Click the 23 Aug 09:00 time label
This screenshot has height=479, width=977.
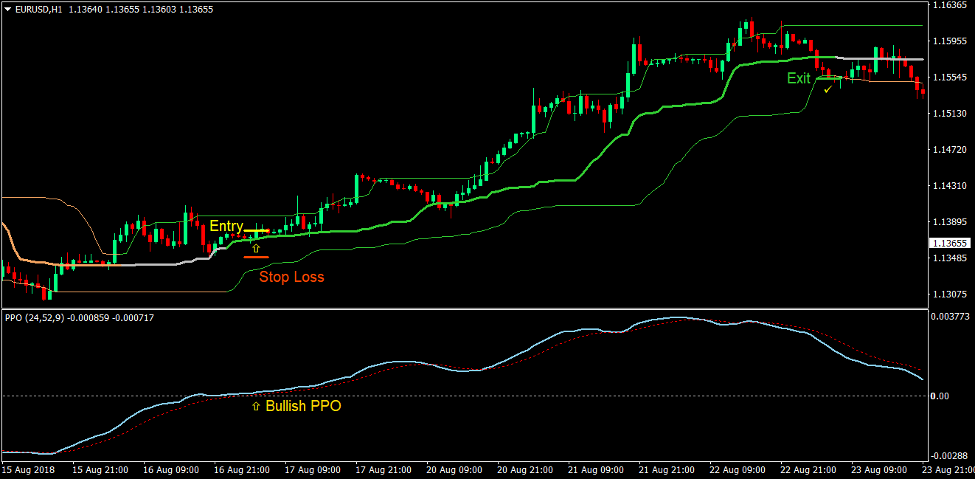tap(880, 470)
